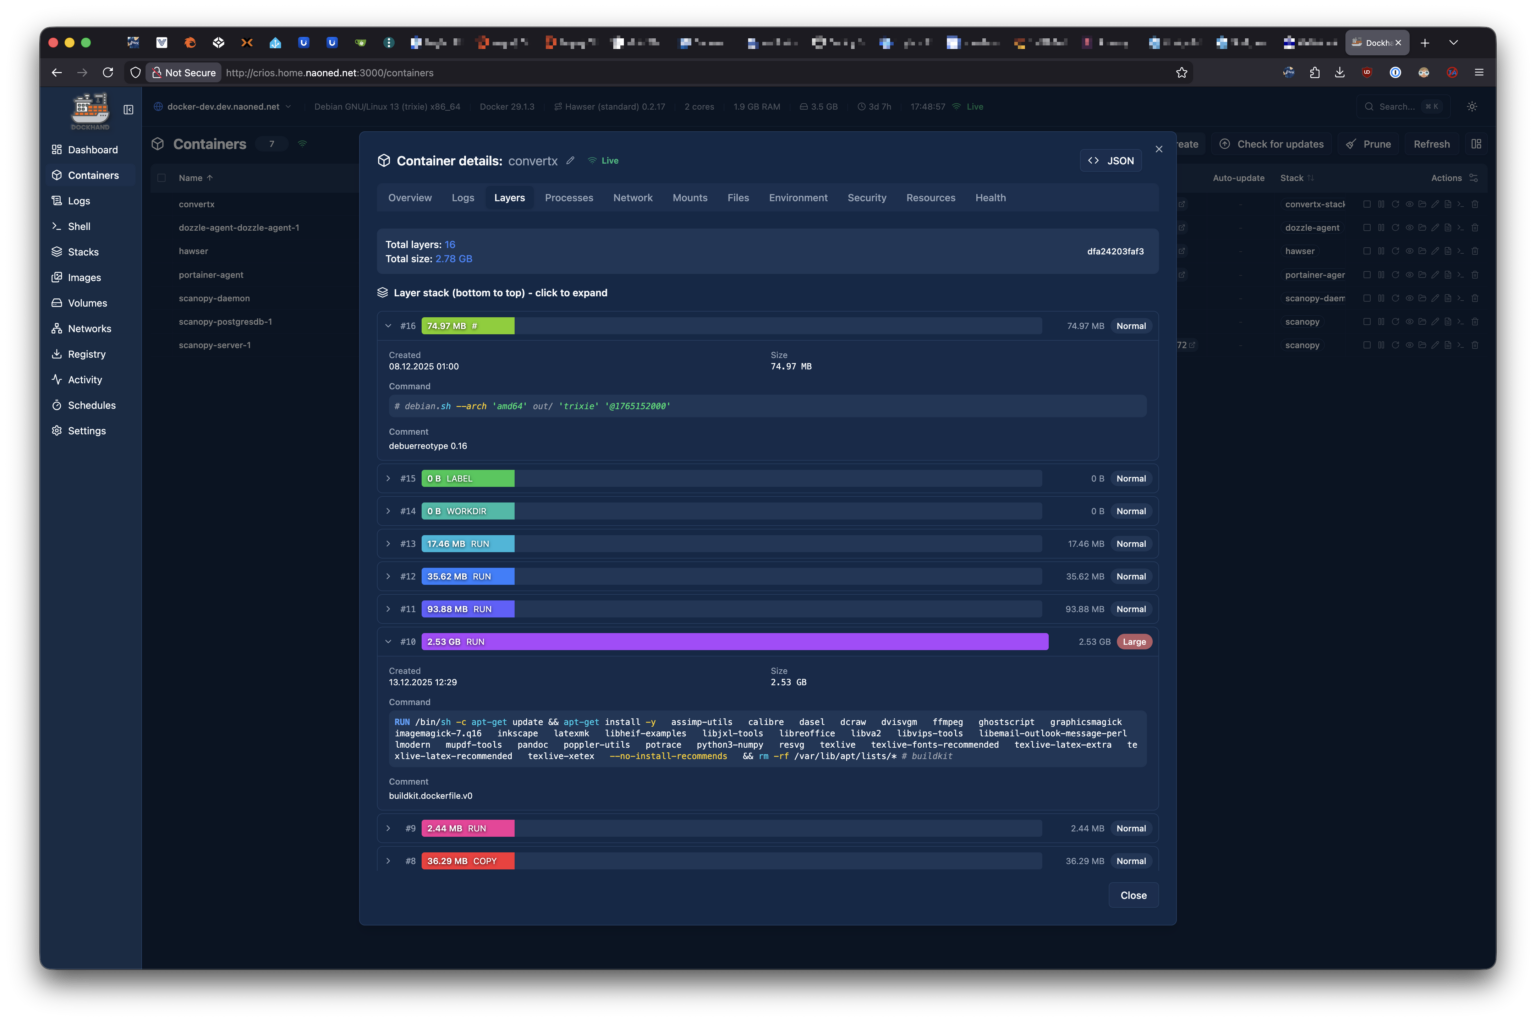1536x1022 pixels.
Task: Click the JSON button
Action: pos(1111,161)
